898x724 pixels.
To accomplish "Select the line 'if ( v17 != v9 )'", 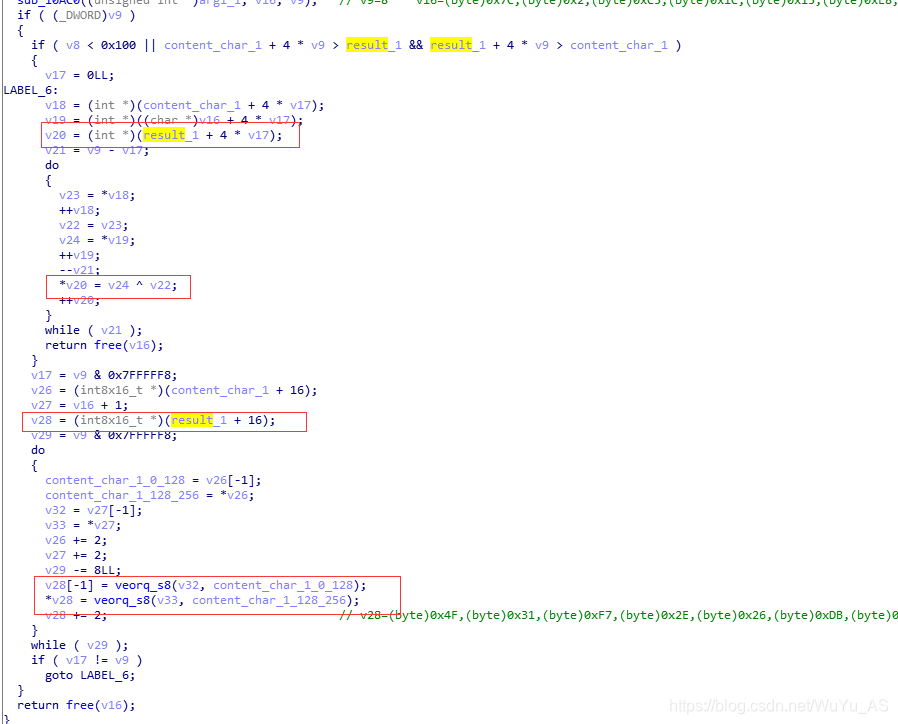I will coord(86,660).
